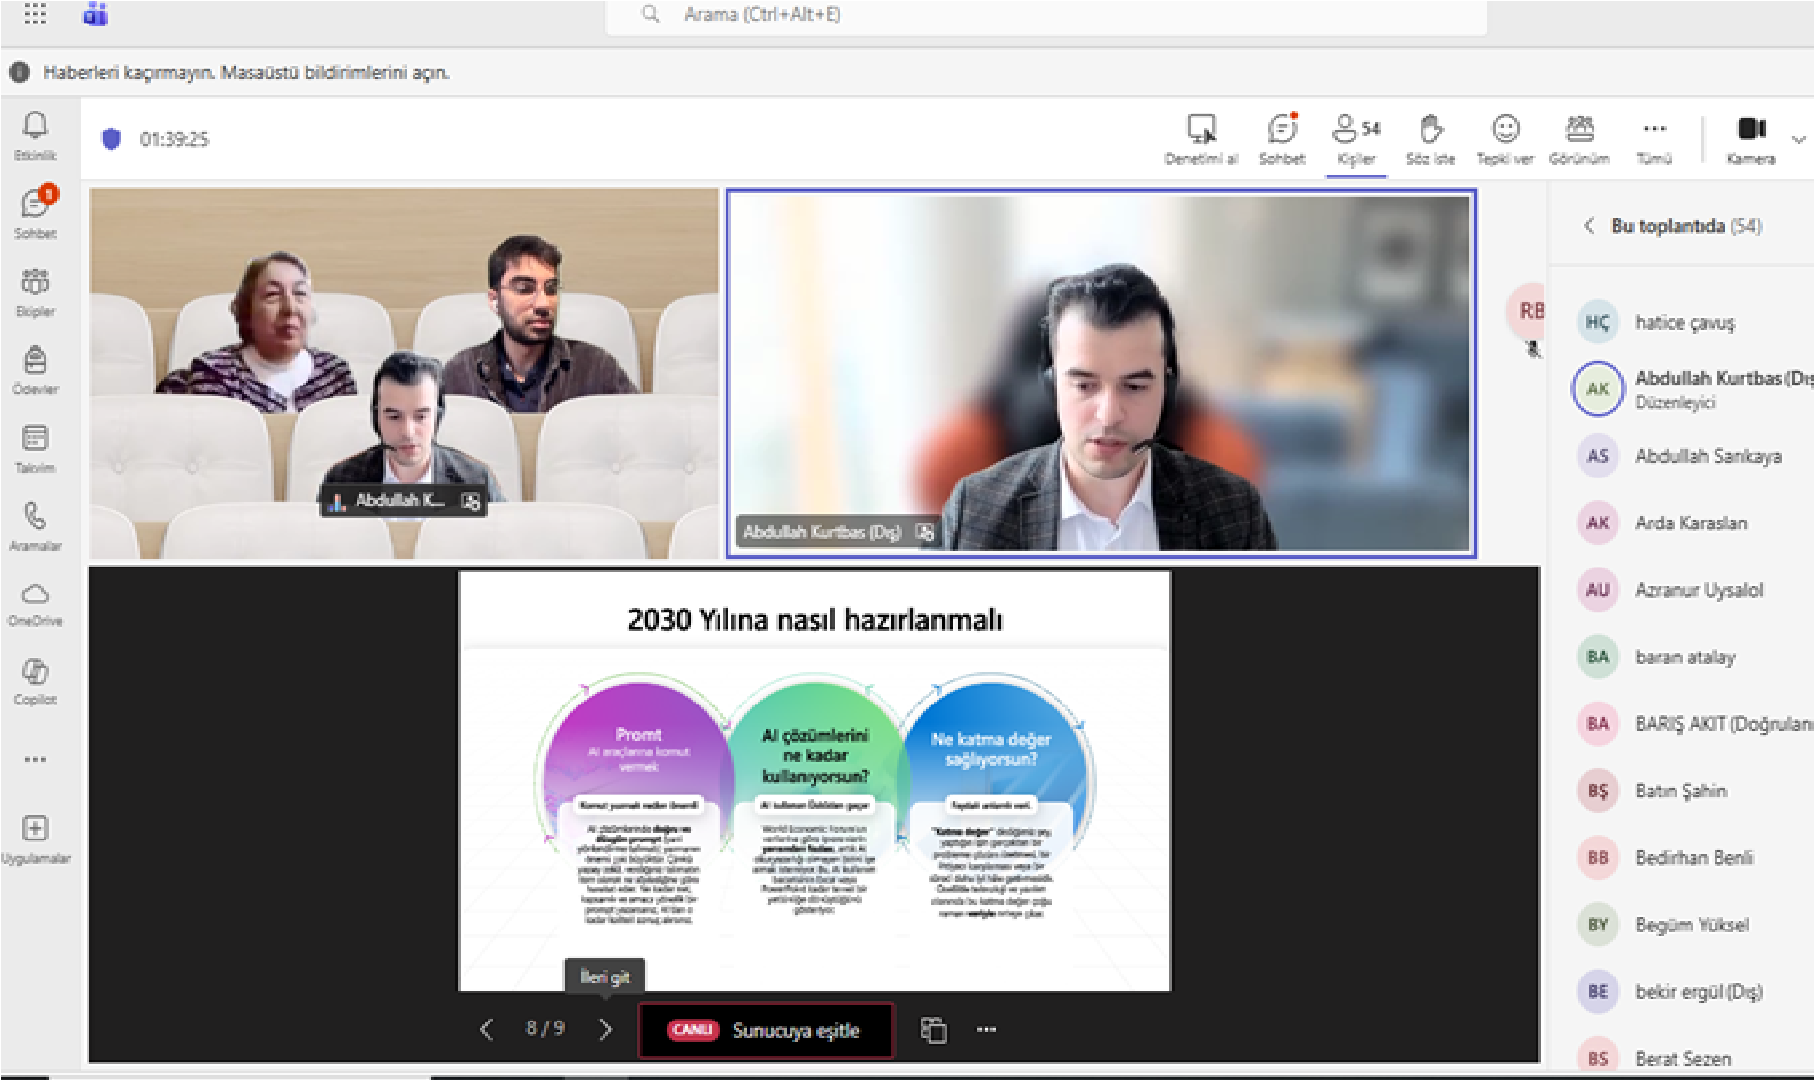Open Aramalar calls in sidebar
This screenshot has height=1080, width=1814.
pos(35,524)
